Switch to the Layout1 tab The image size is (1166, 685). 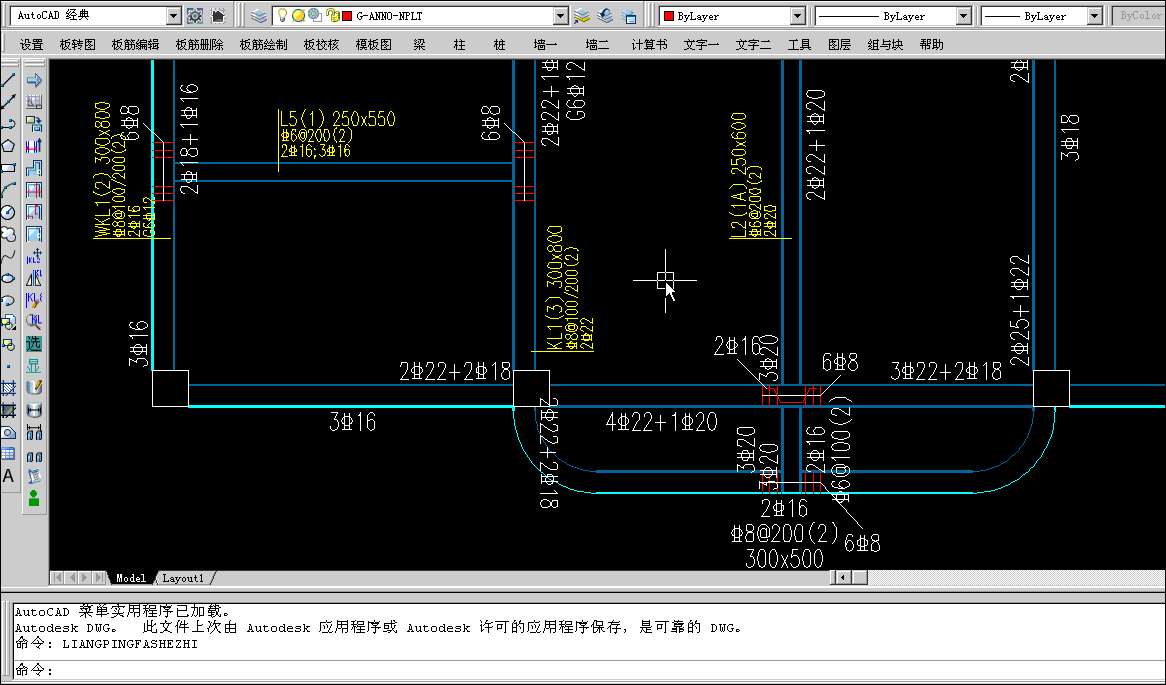183,578
